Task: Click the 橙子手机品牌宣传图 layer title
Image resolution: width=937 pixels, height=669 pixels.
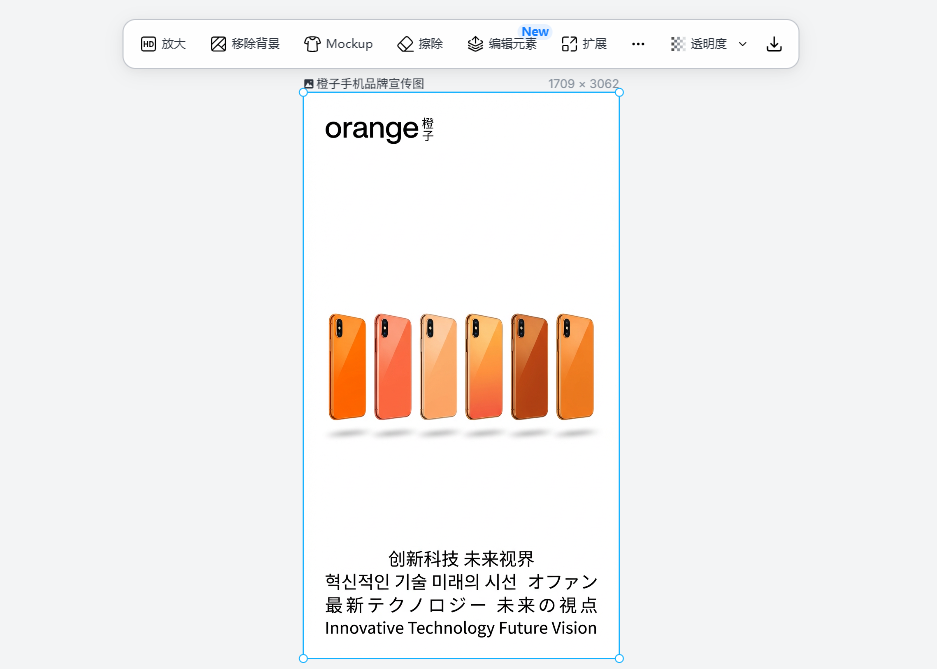Action: coord(370,84)
